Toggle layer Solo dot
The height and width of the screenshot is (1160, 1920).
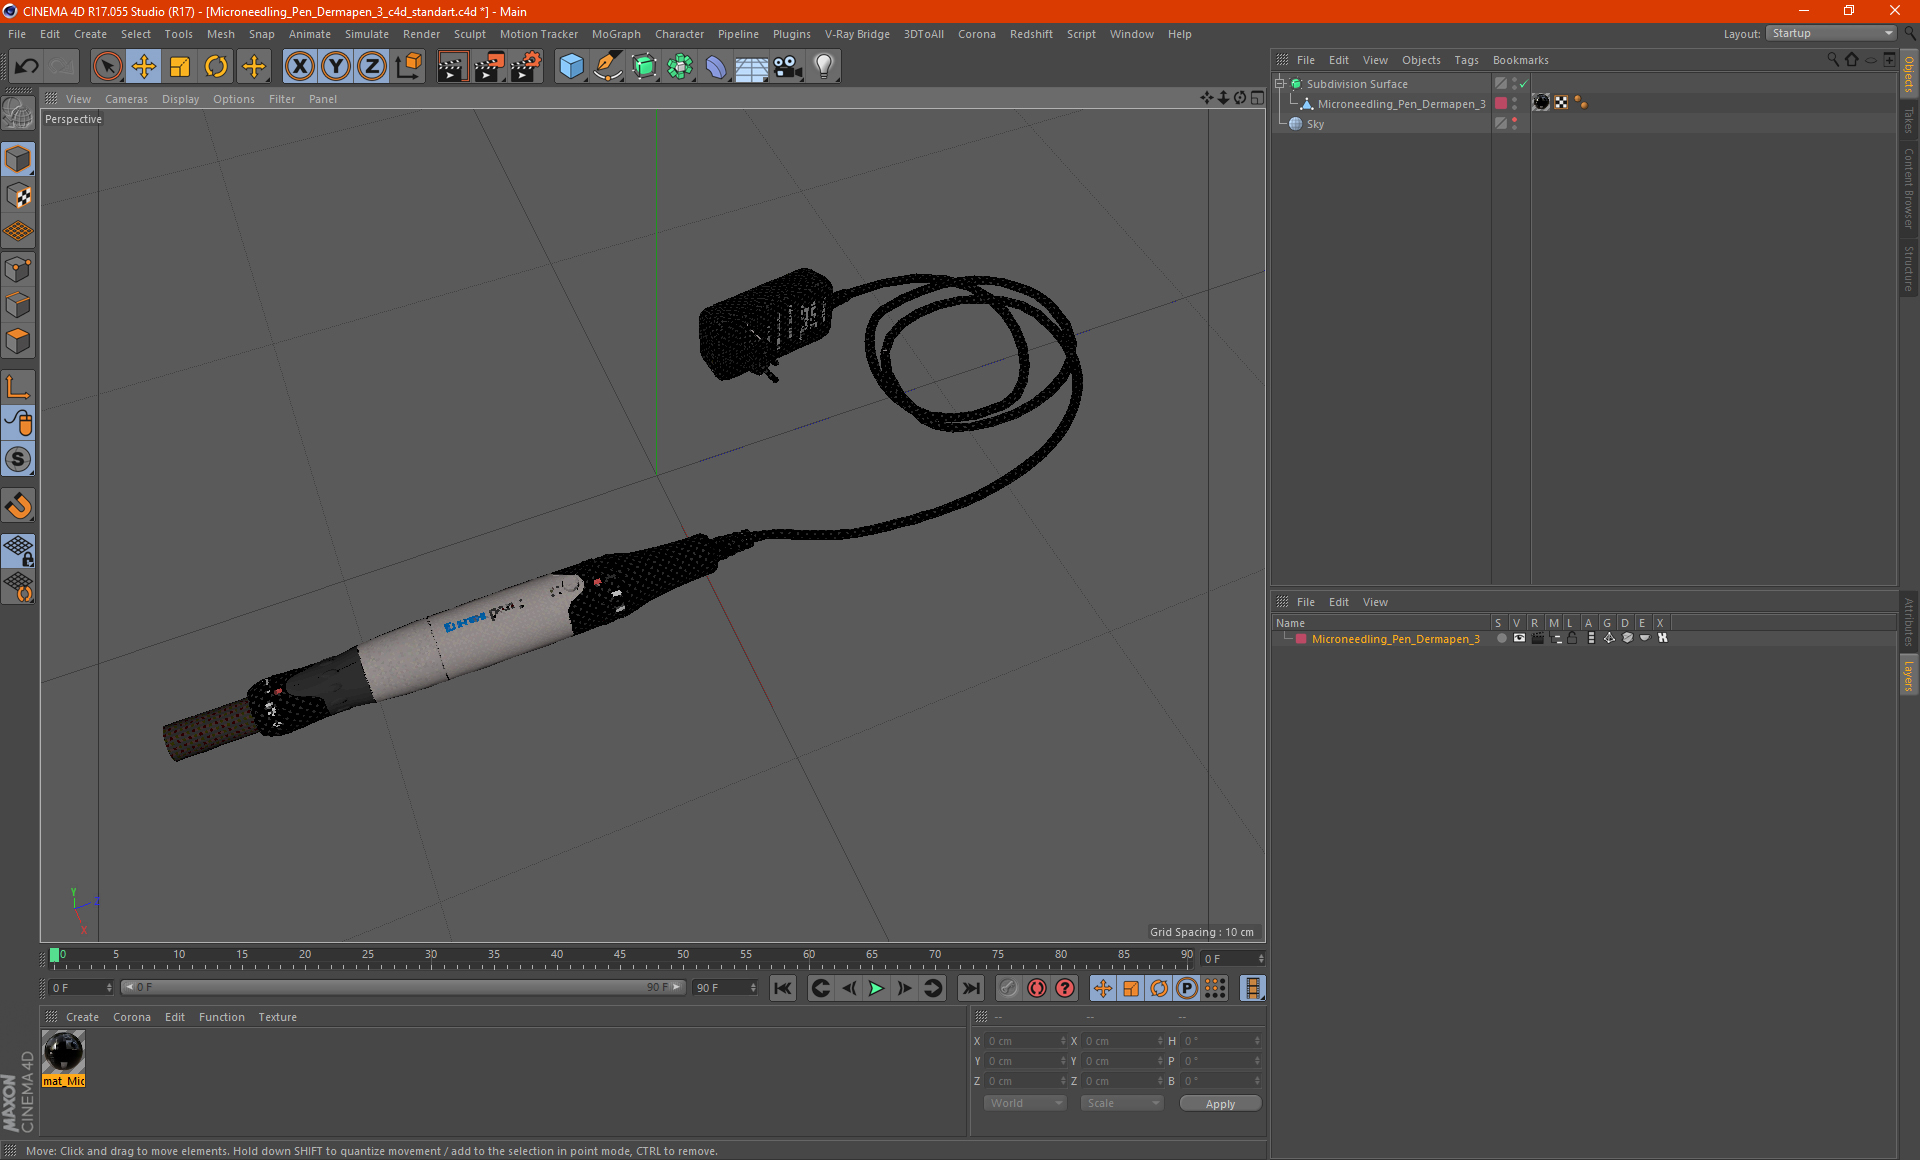(1501, 638)
